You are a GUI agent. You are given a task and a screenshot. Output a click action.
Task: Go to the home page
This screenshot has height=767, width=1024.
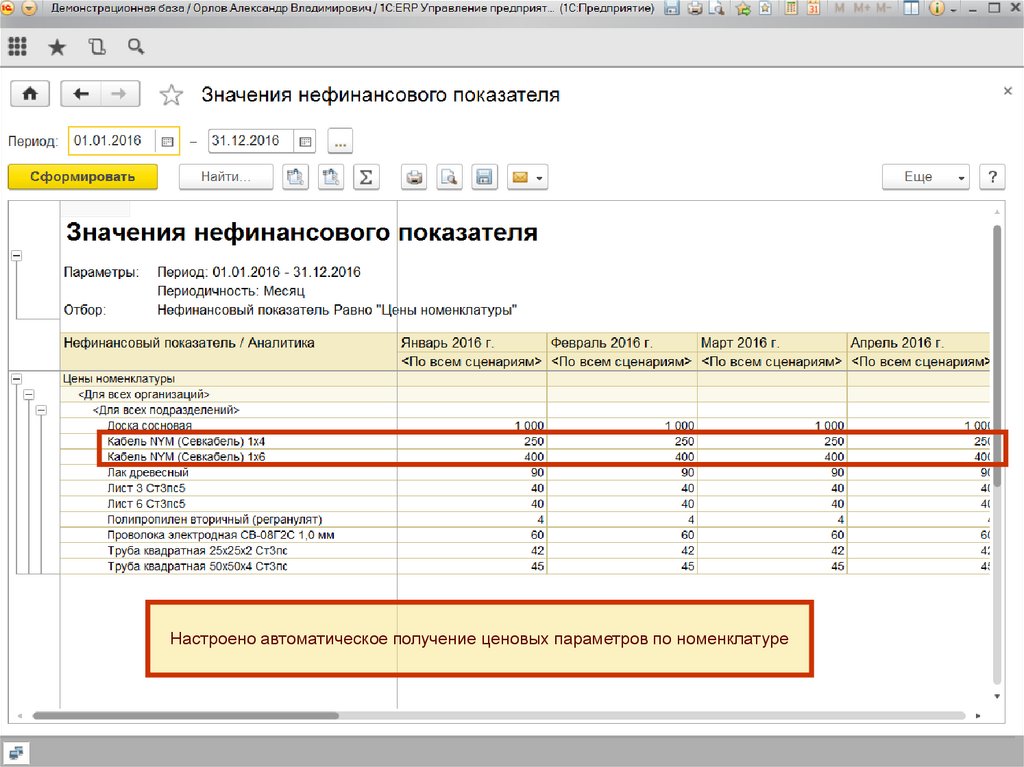click(30, 94)
